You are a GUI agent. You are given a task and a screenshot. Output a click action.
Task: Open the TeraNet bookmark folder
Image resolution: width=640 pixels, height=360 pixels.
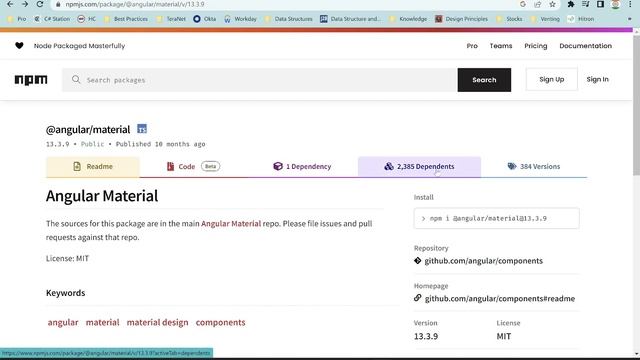pos(171,19)
